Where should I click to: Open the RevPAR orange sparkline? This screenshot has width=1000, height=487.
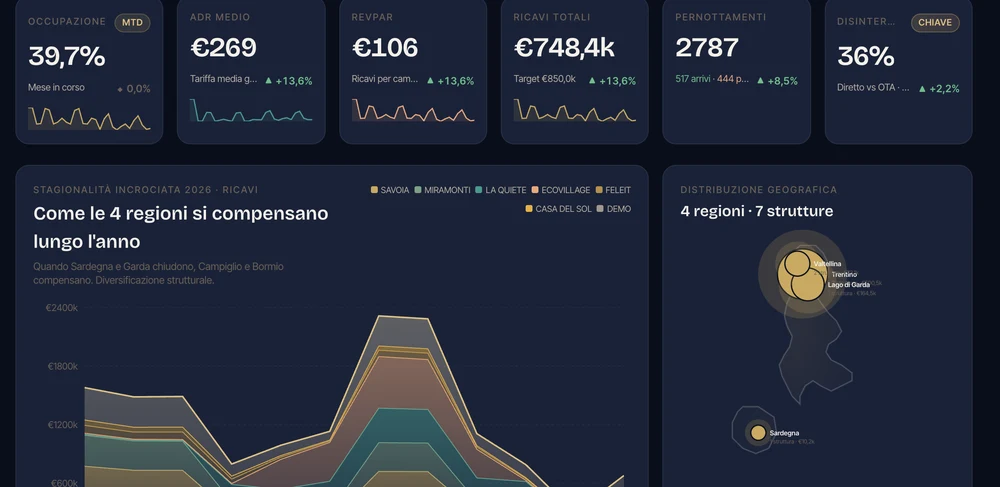point(413,110)
